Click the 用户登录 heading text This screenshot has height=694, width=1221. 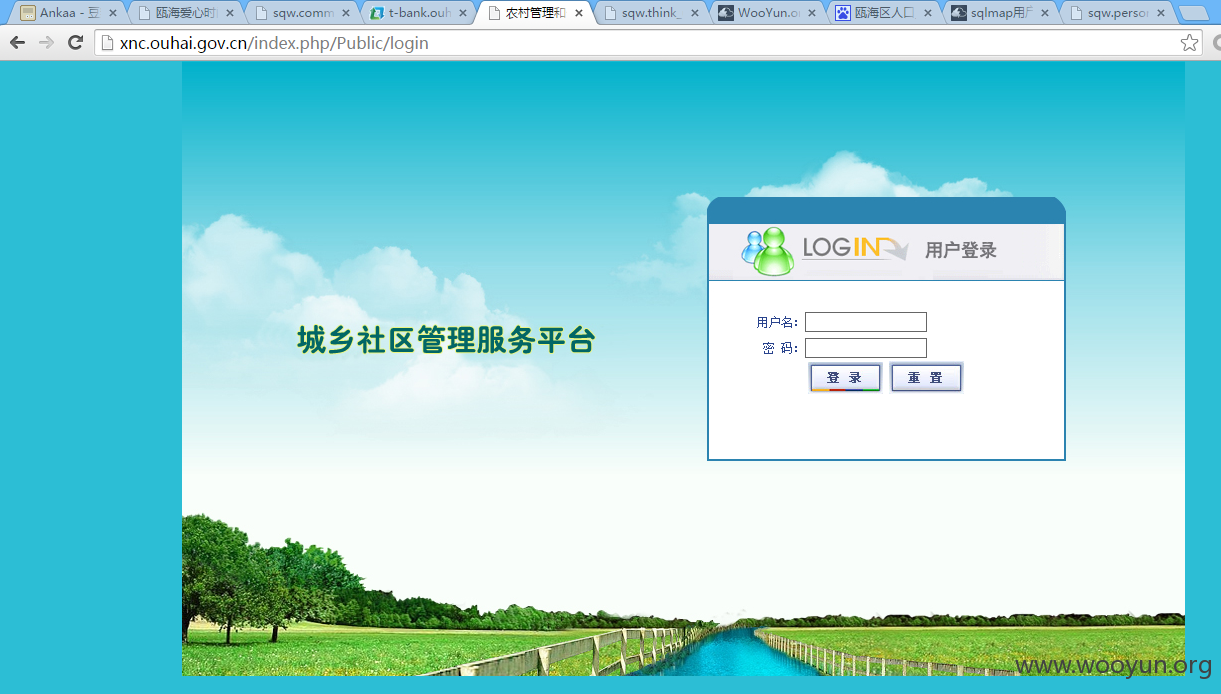tap(961, 250)
